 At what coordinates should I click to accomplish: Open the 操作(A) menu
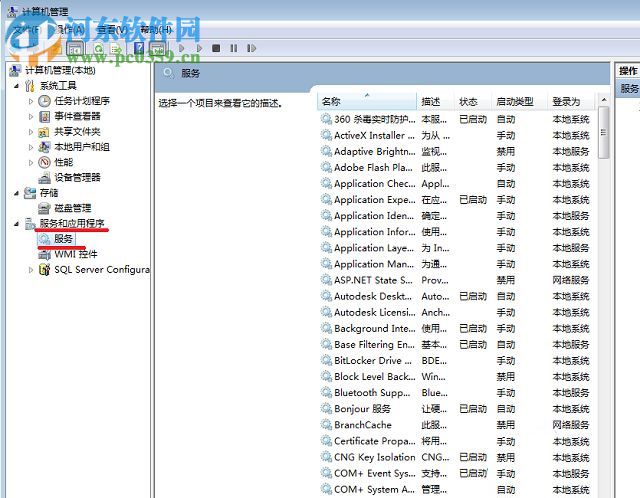pyautogui.click(x=71, y=29)
